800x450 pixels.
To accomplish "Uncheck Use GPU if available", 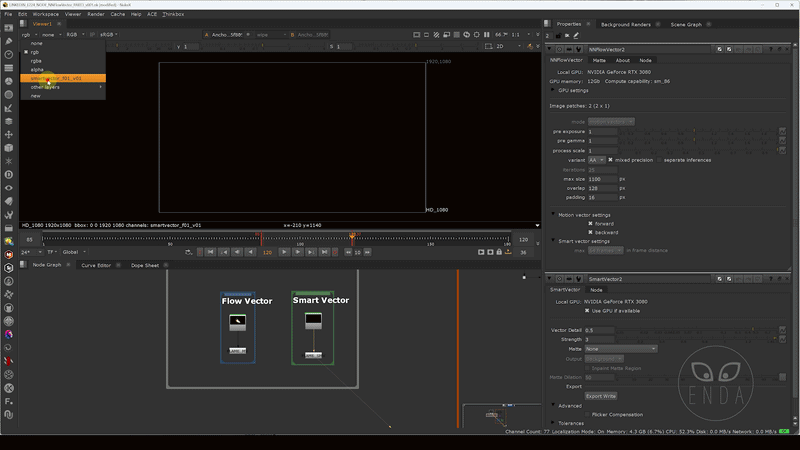I will [587, 311].
